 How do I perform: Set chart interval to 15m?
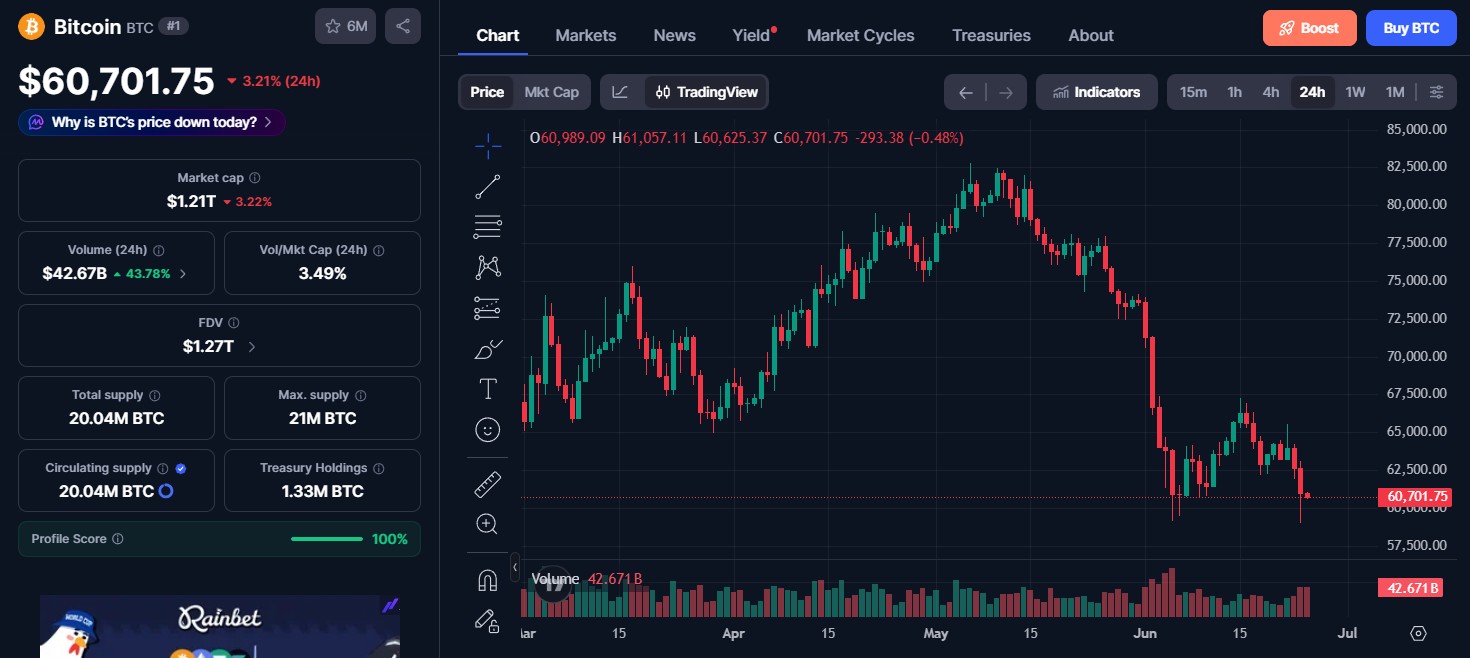[1193, 92]
